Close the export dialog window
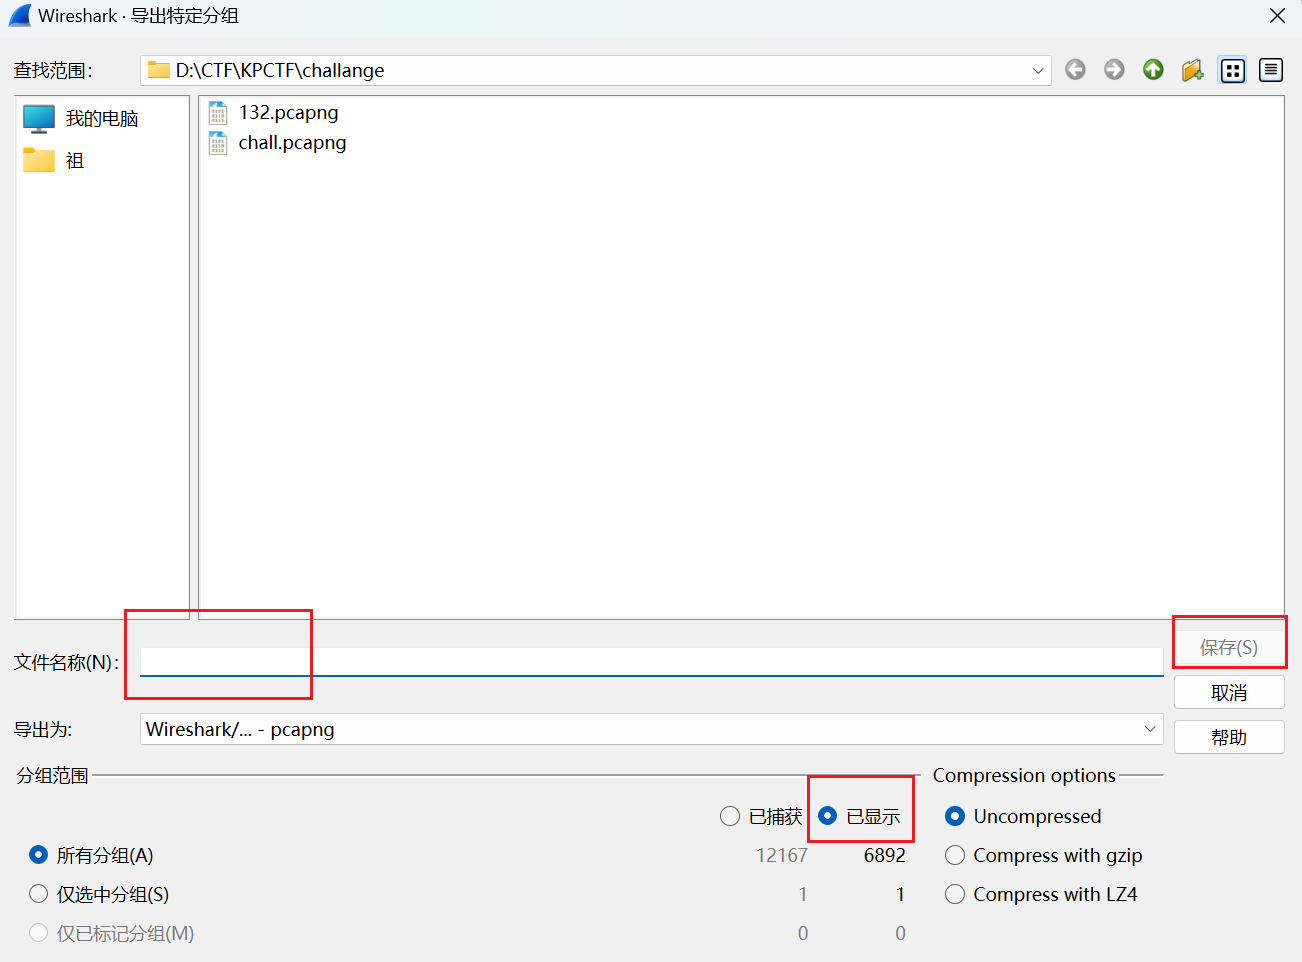The image size is (1302, 962). point(1277,16)
